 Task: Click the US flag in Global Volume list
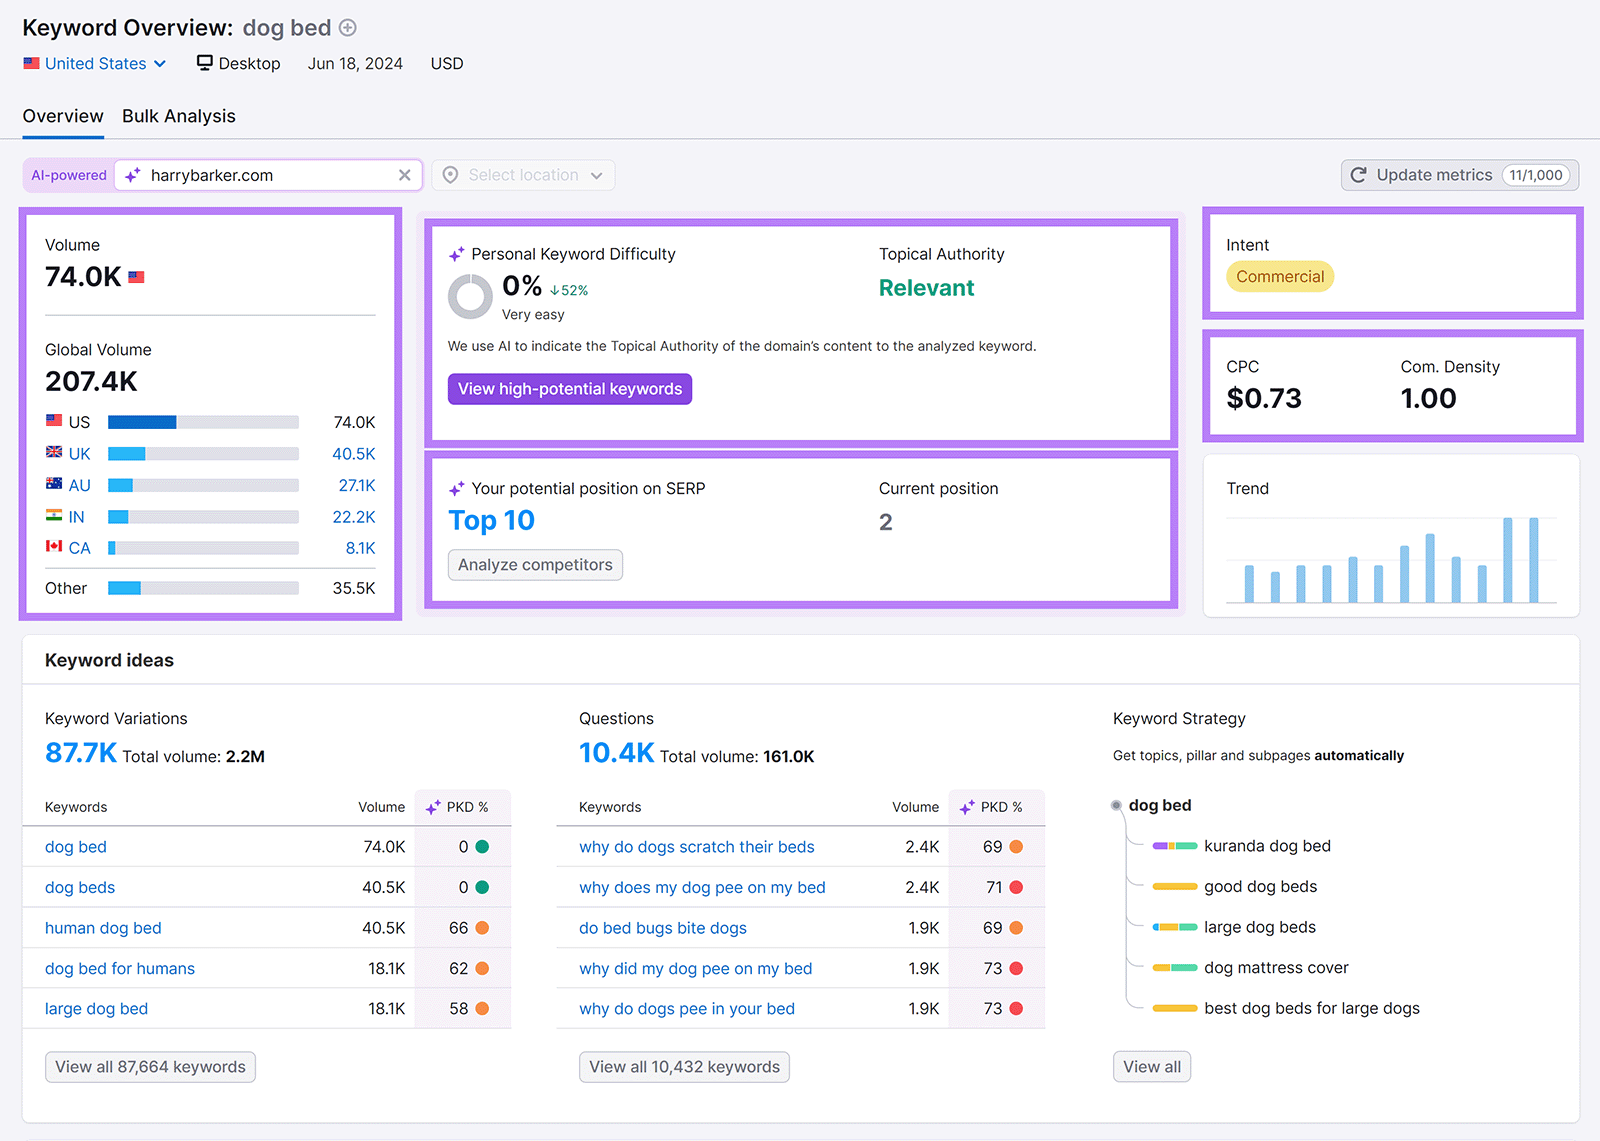coord(54,421)
